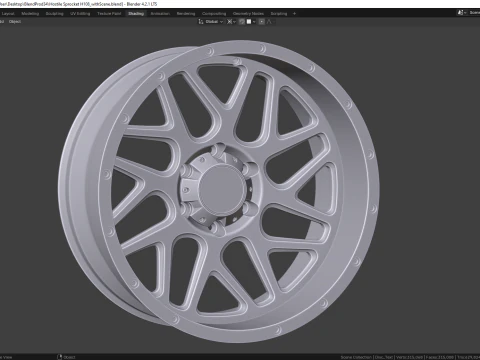Click the Scene name field
480x360 pixels.
point(474,13)
